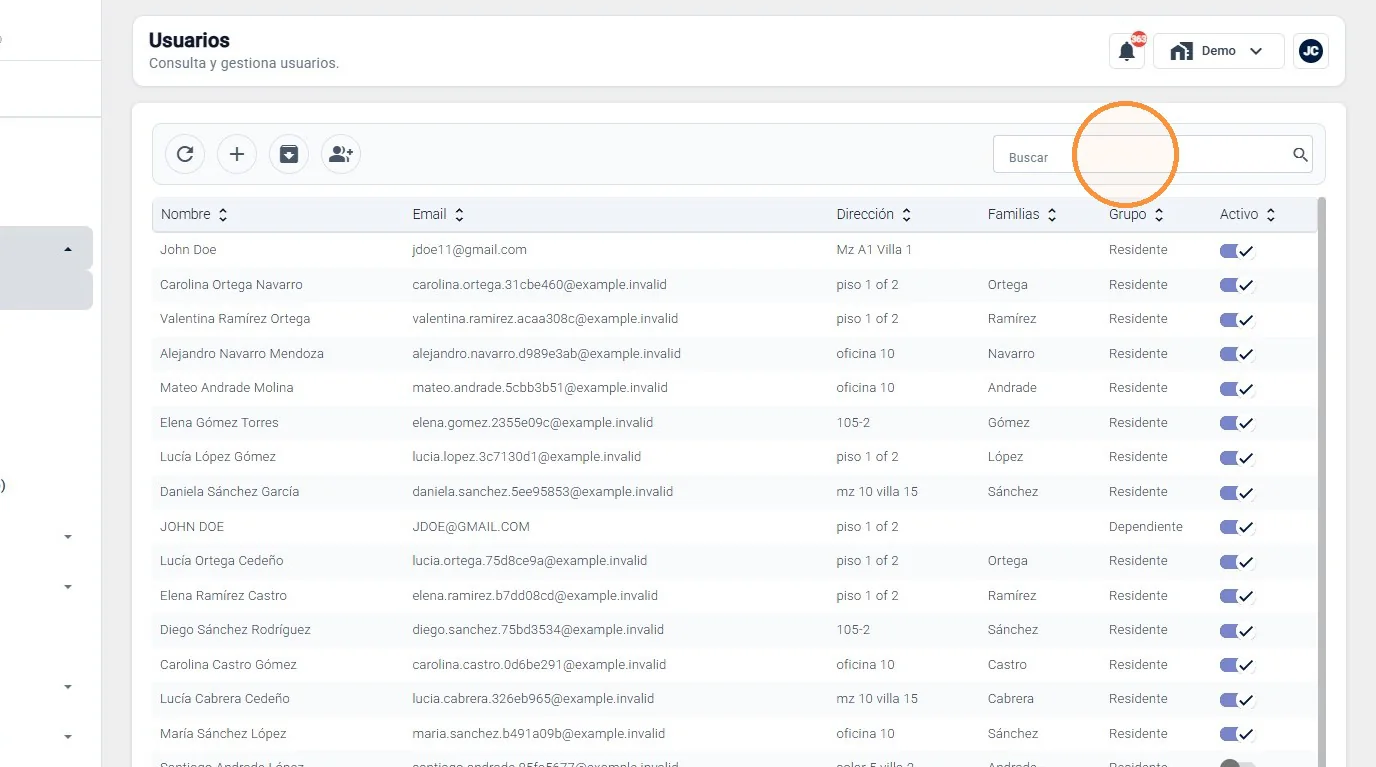Select email carolina.castro.0d6be291@example.invalid
The width and height of the screenshot is (1376, 767).
click(x=539, y=665)
